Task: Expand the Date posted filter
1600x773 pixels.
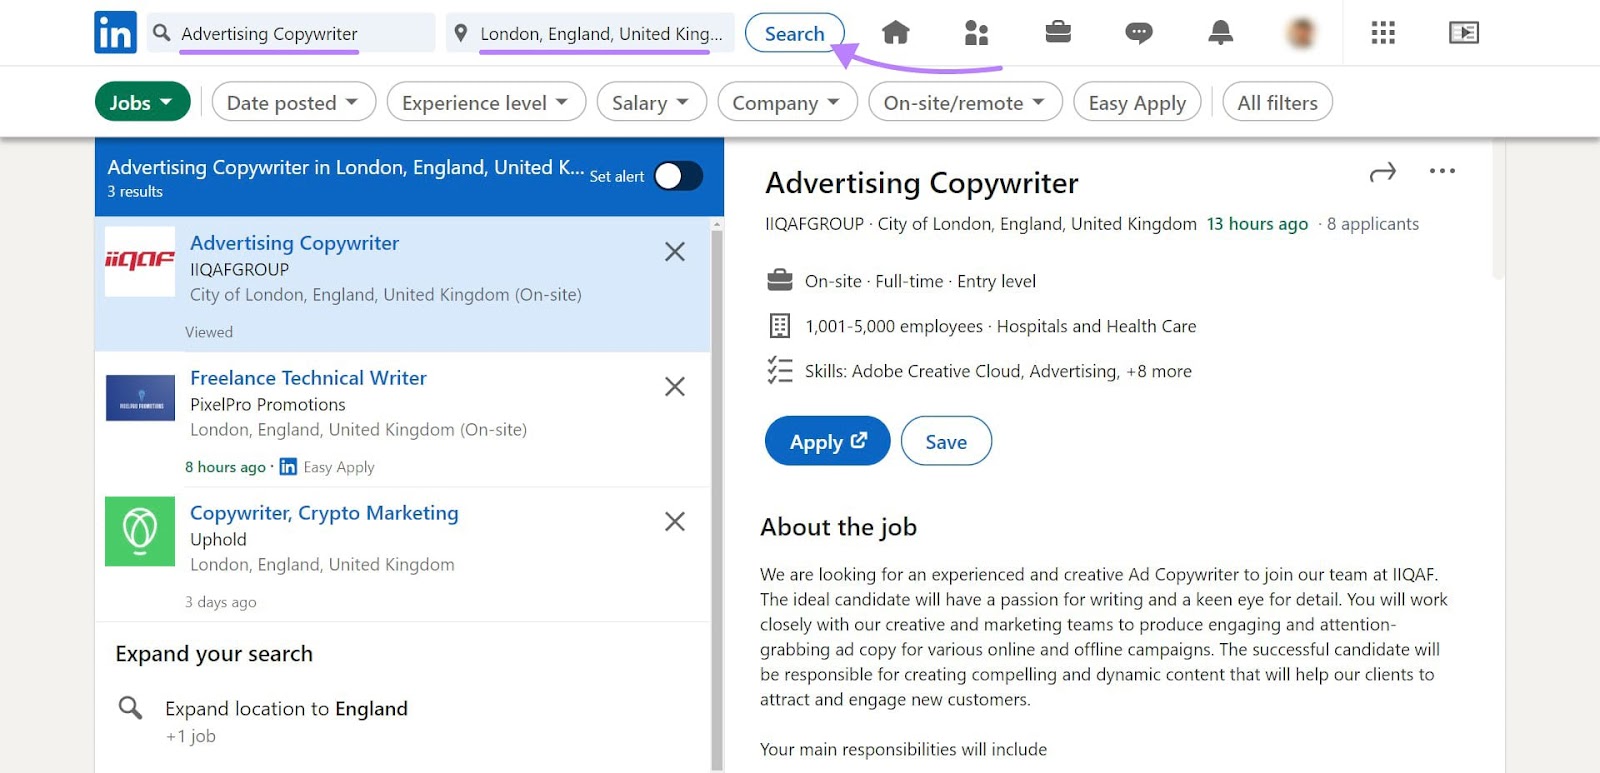Action: coord(292,101)
